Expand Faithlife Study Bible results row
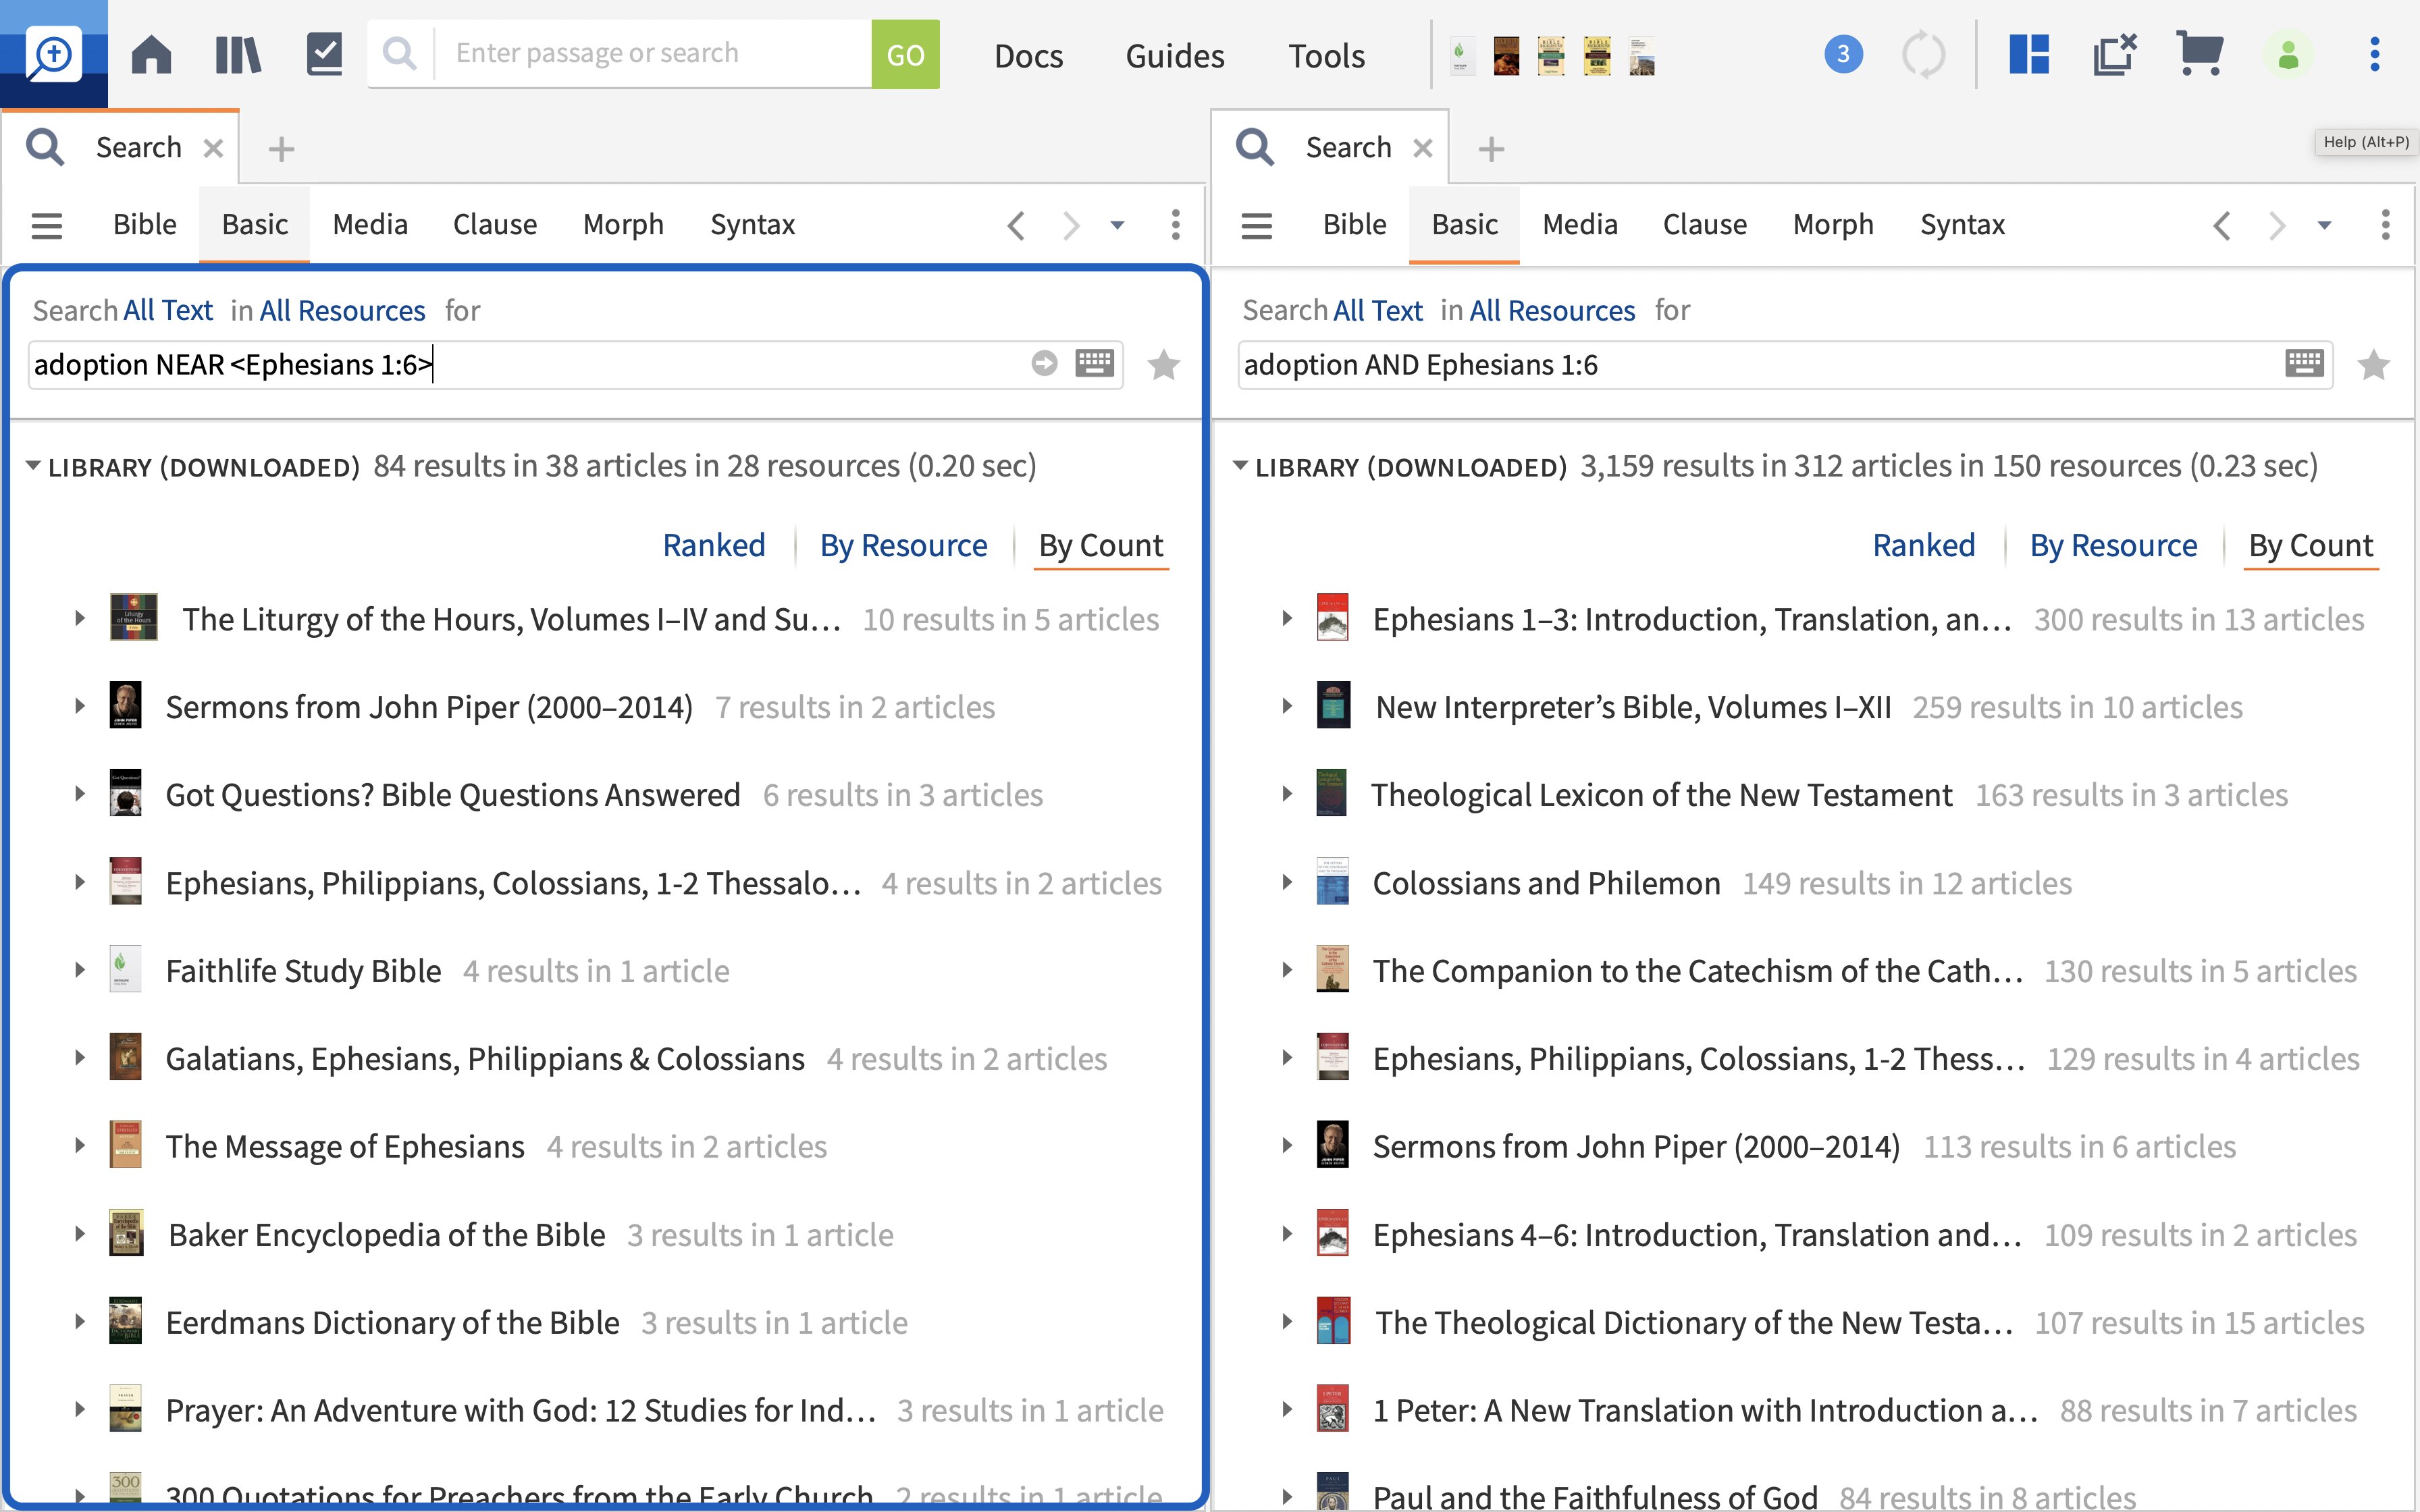Image resolution: width=2420 pixels, height=1512 pixels. click(x=80, y=971)
